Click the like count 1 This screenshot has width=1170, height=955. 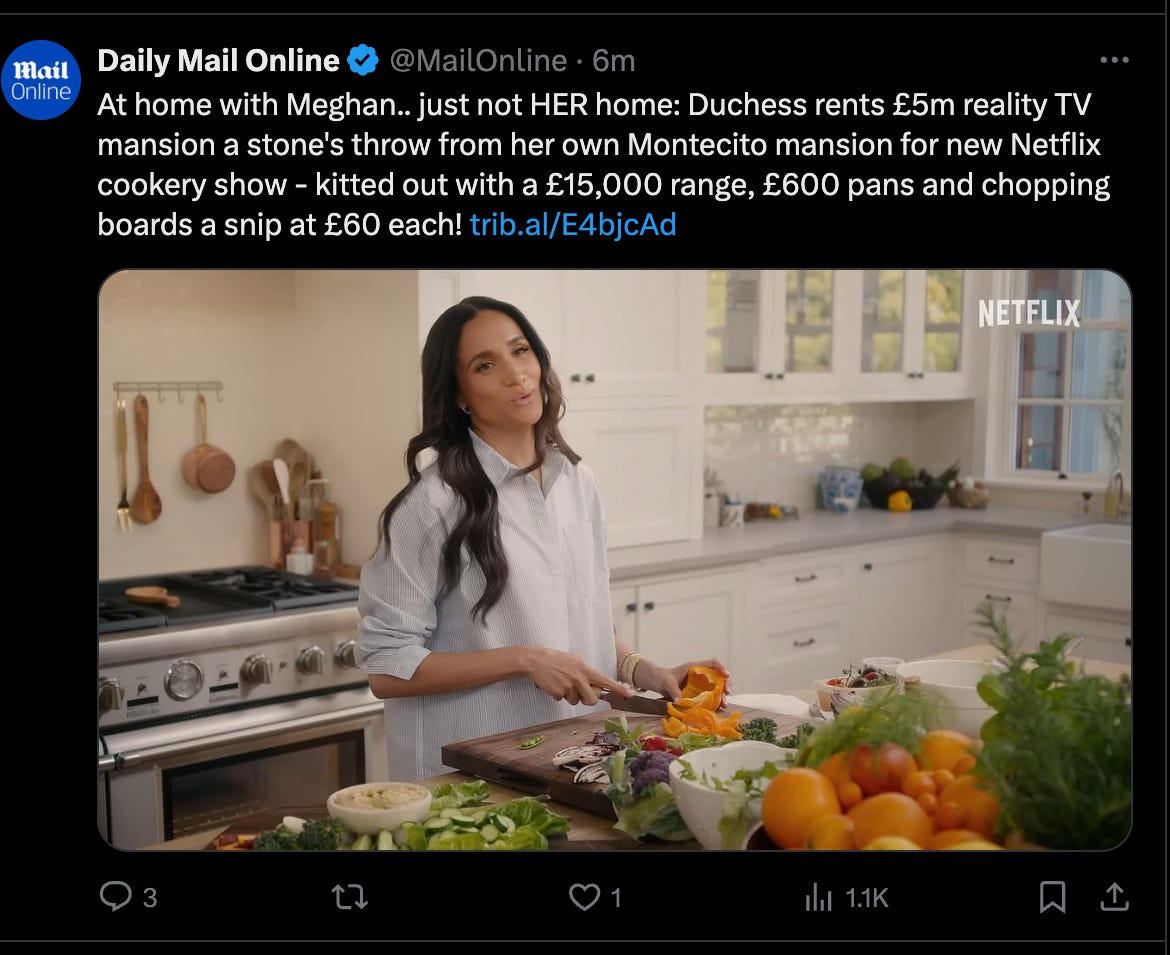click(616, 898)
